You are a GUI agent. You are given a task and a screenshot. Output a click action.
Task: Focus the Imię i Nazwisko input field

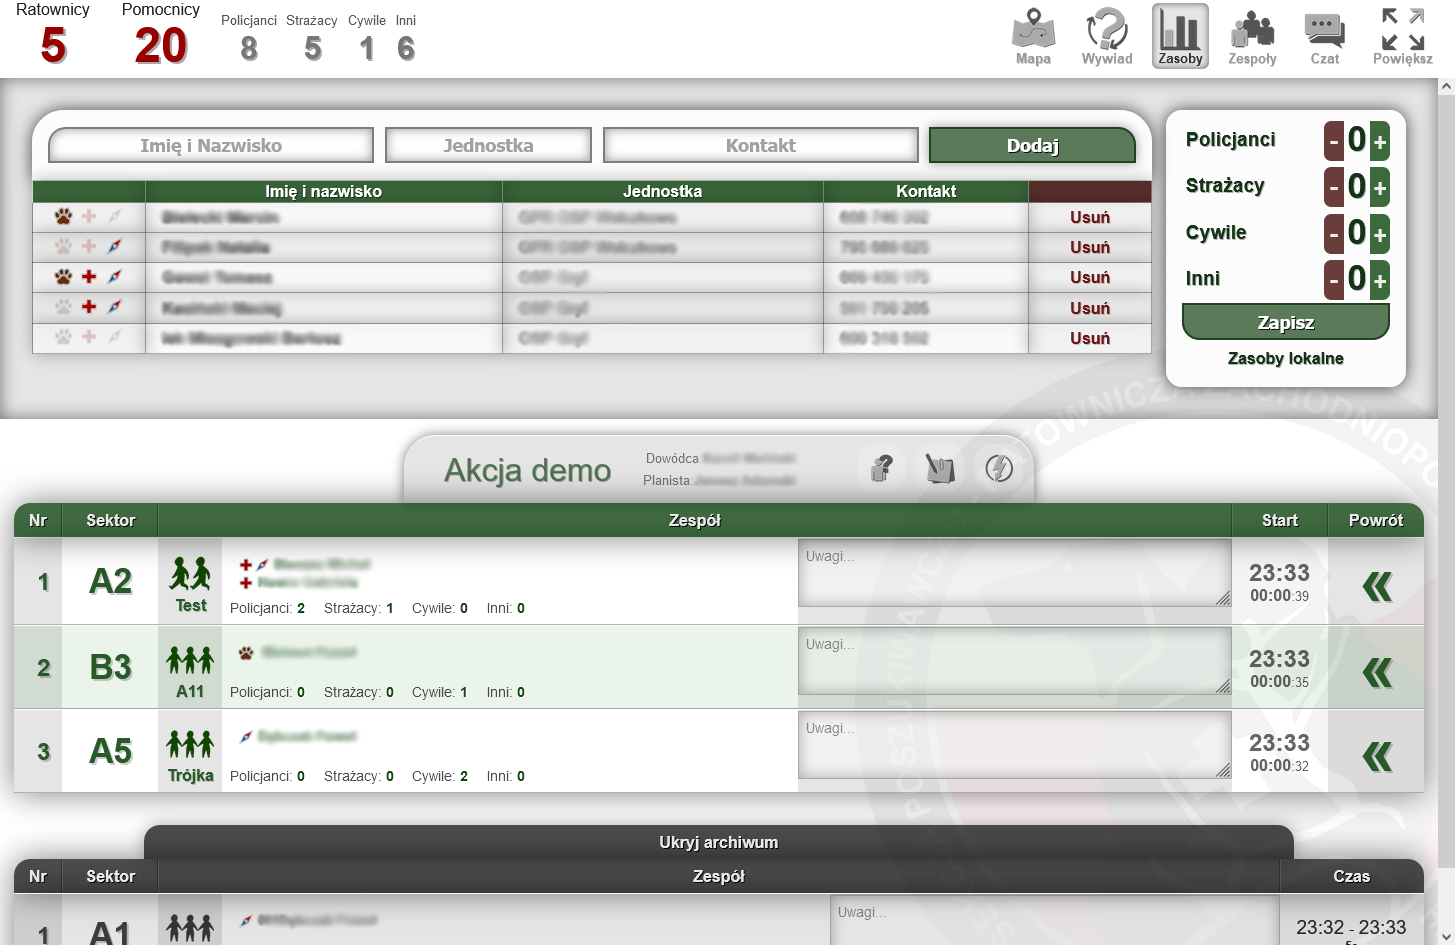tap(211, 145)
